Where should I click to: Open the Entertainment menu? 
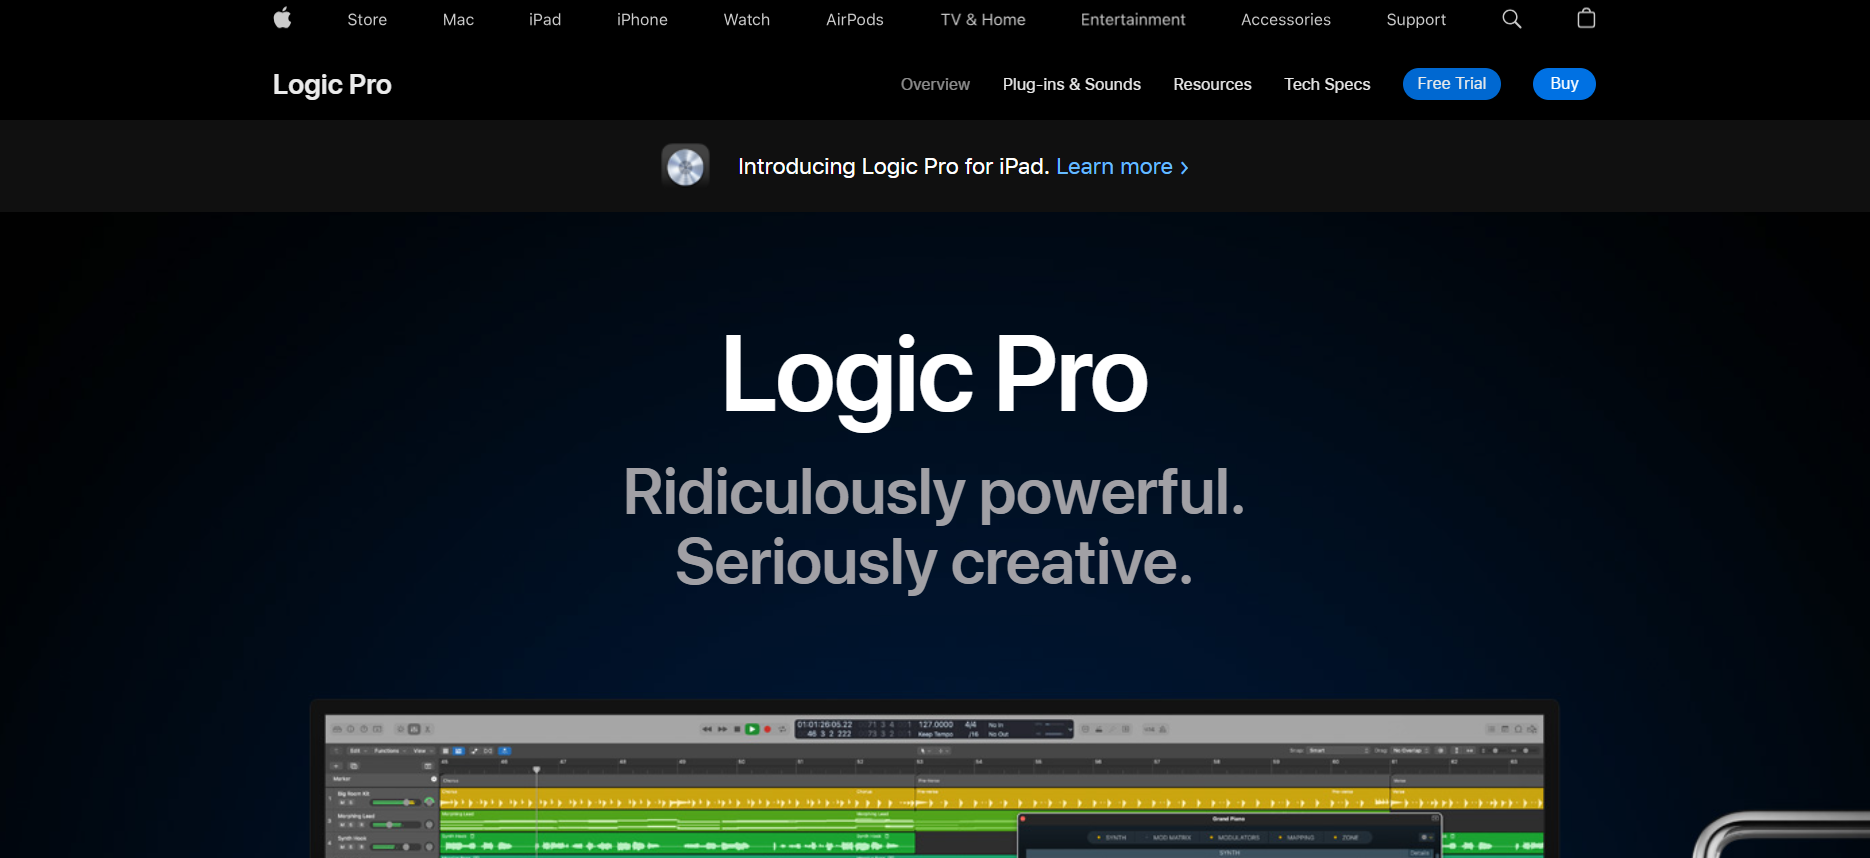[x=1133, y=20]
